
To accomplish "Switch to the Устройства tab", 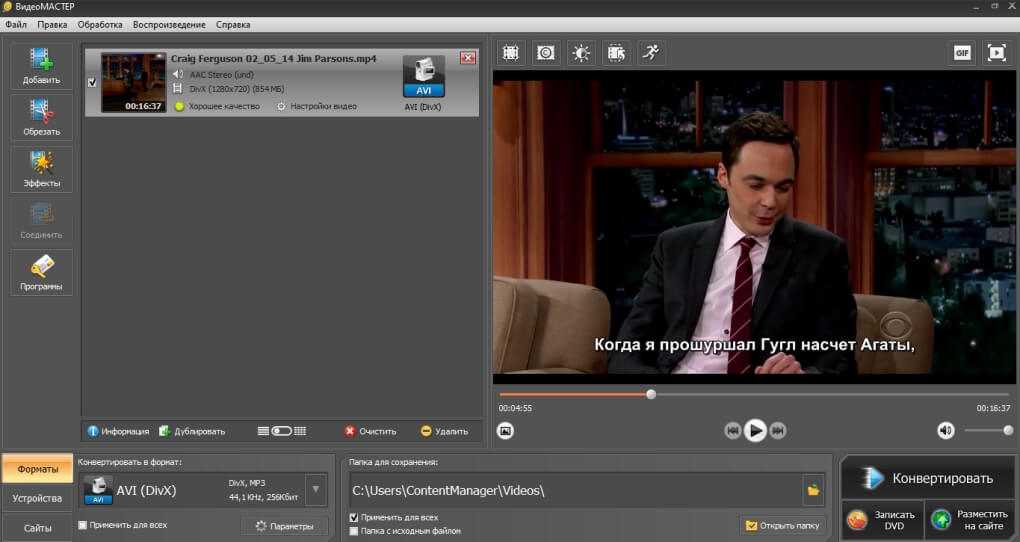I will (36, 498).
